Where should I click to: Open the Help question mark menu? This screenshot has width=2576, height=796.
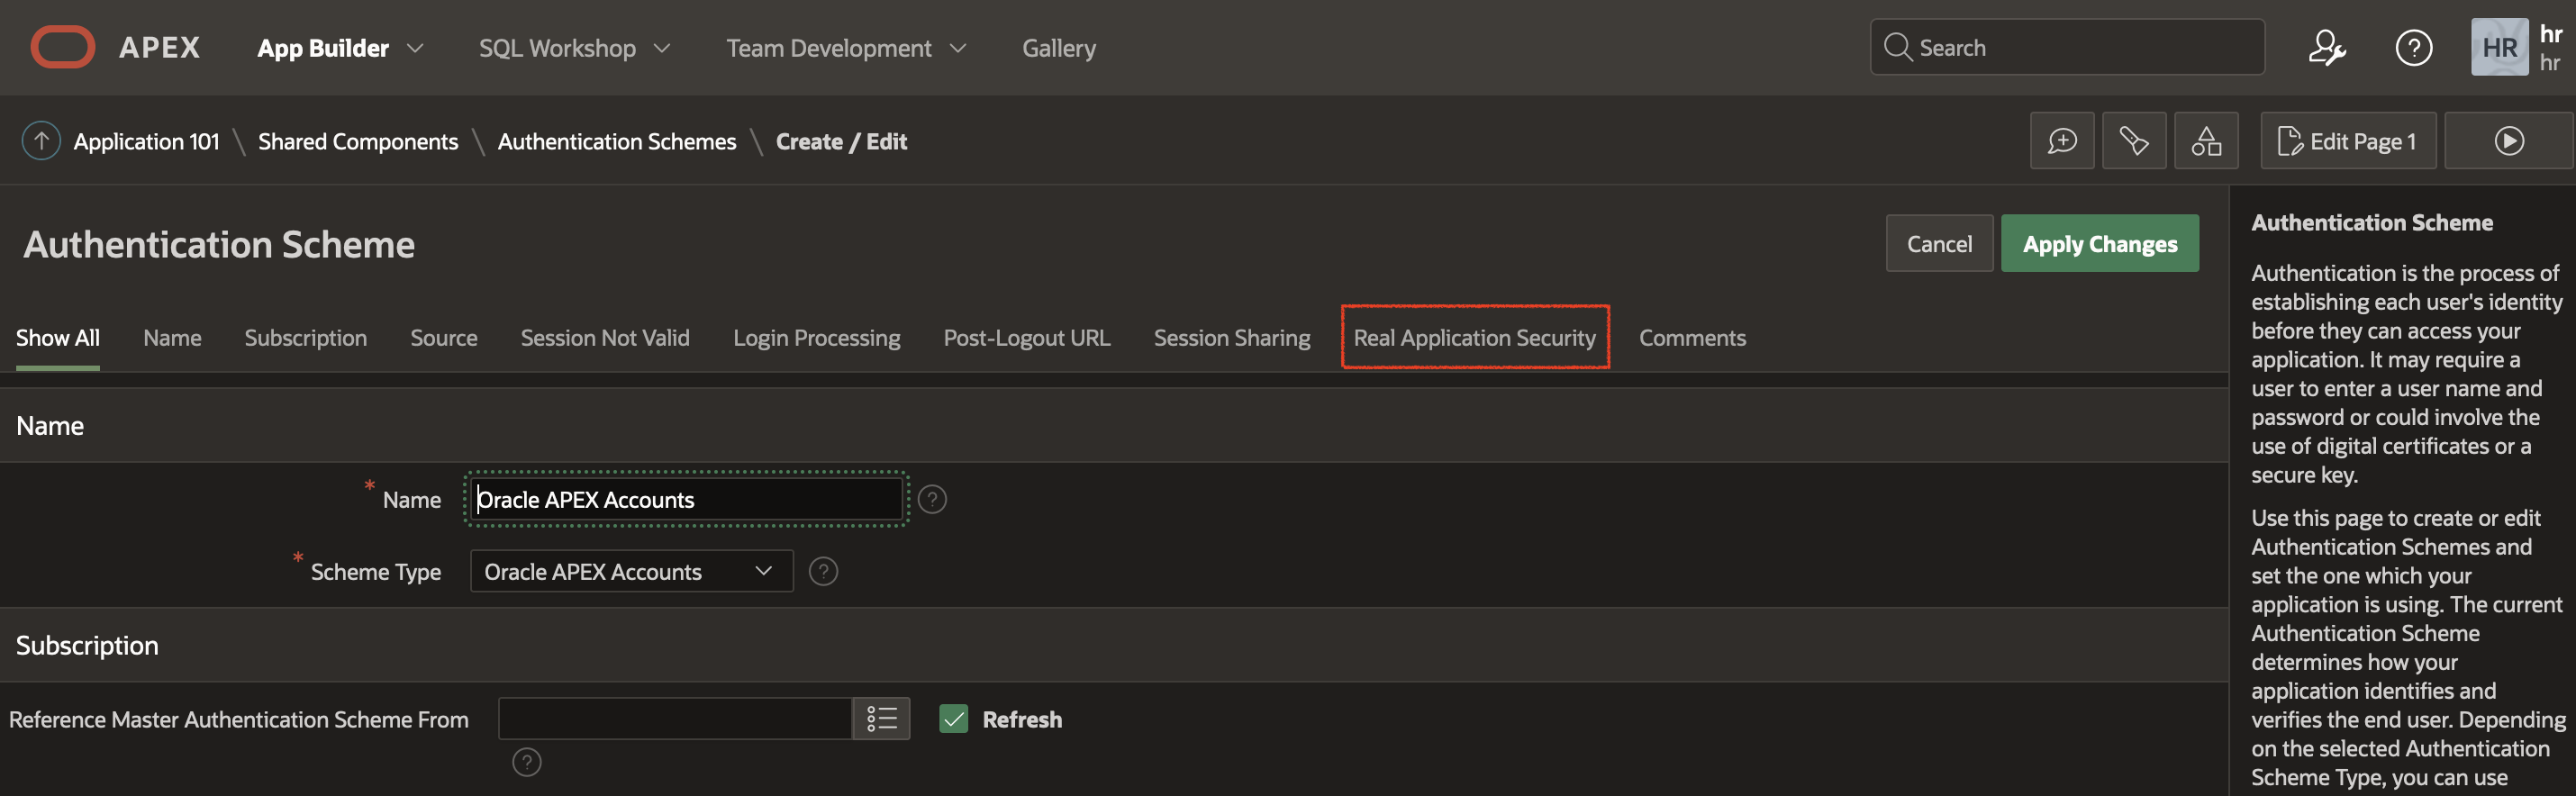[x=2413, y=47]
